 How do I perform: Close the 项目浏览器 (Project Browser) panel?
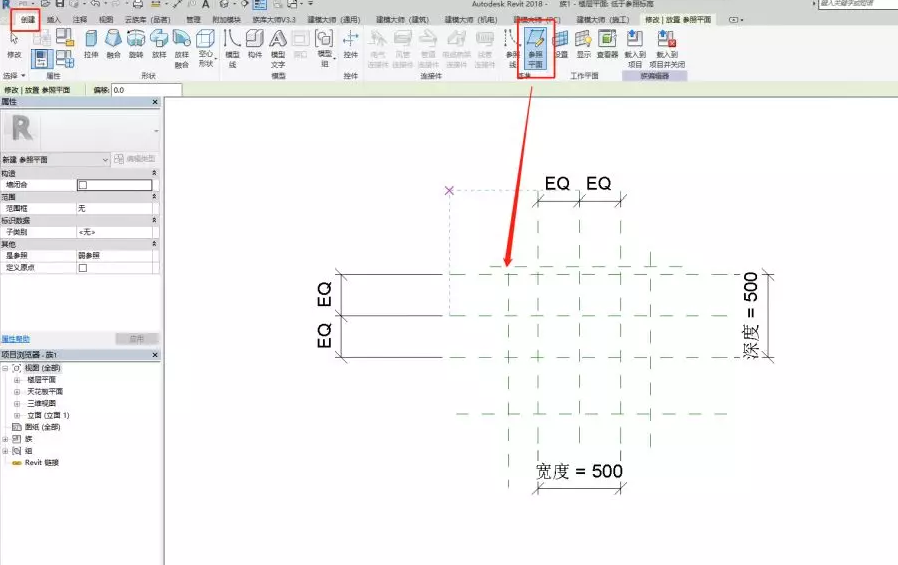(155, 355)
